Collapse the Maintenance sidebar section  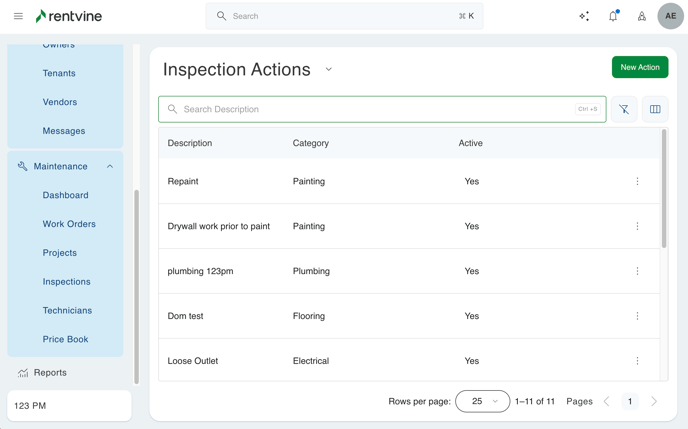(110, 167)
